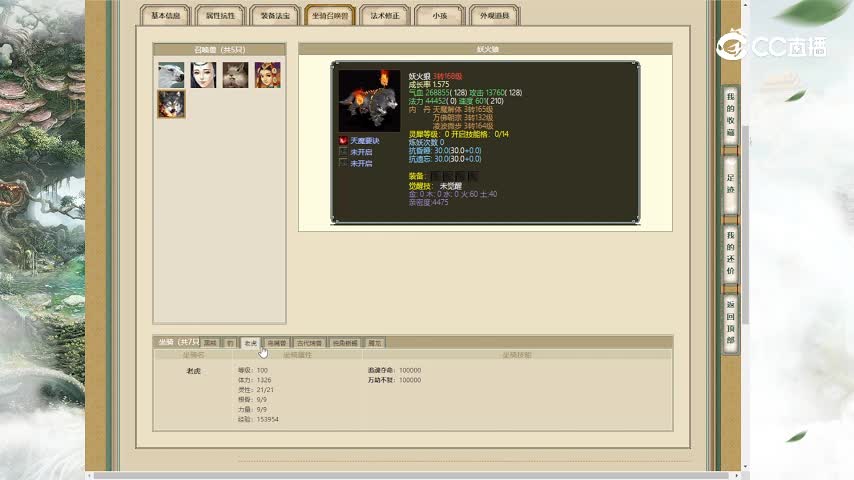Select the fire wolf summon portrait
Screen dimensions: 854x480
click(171, 104)
